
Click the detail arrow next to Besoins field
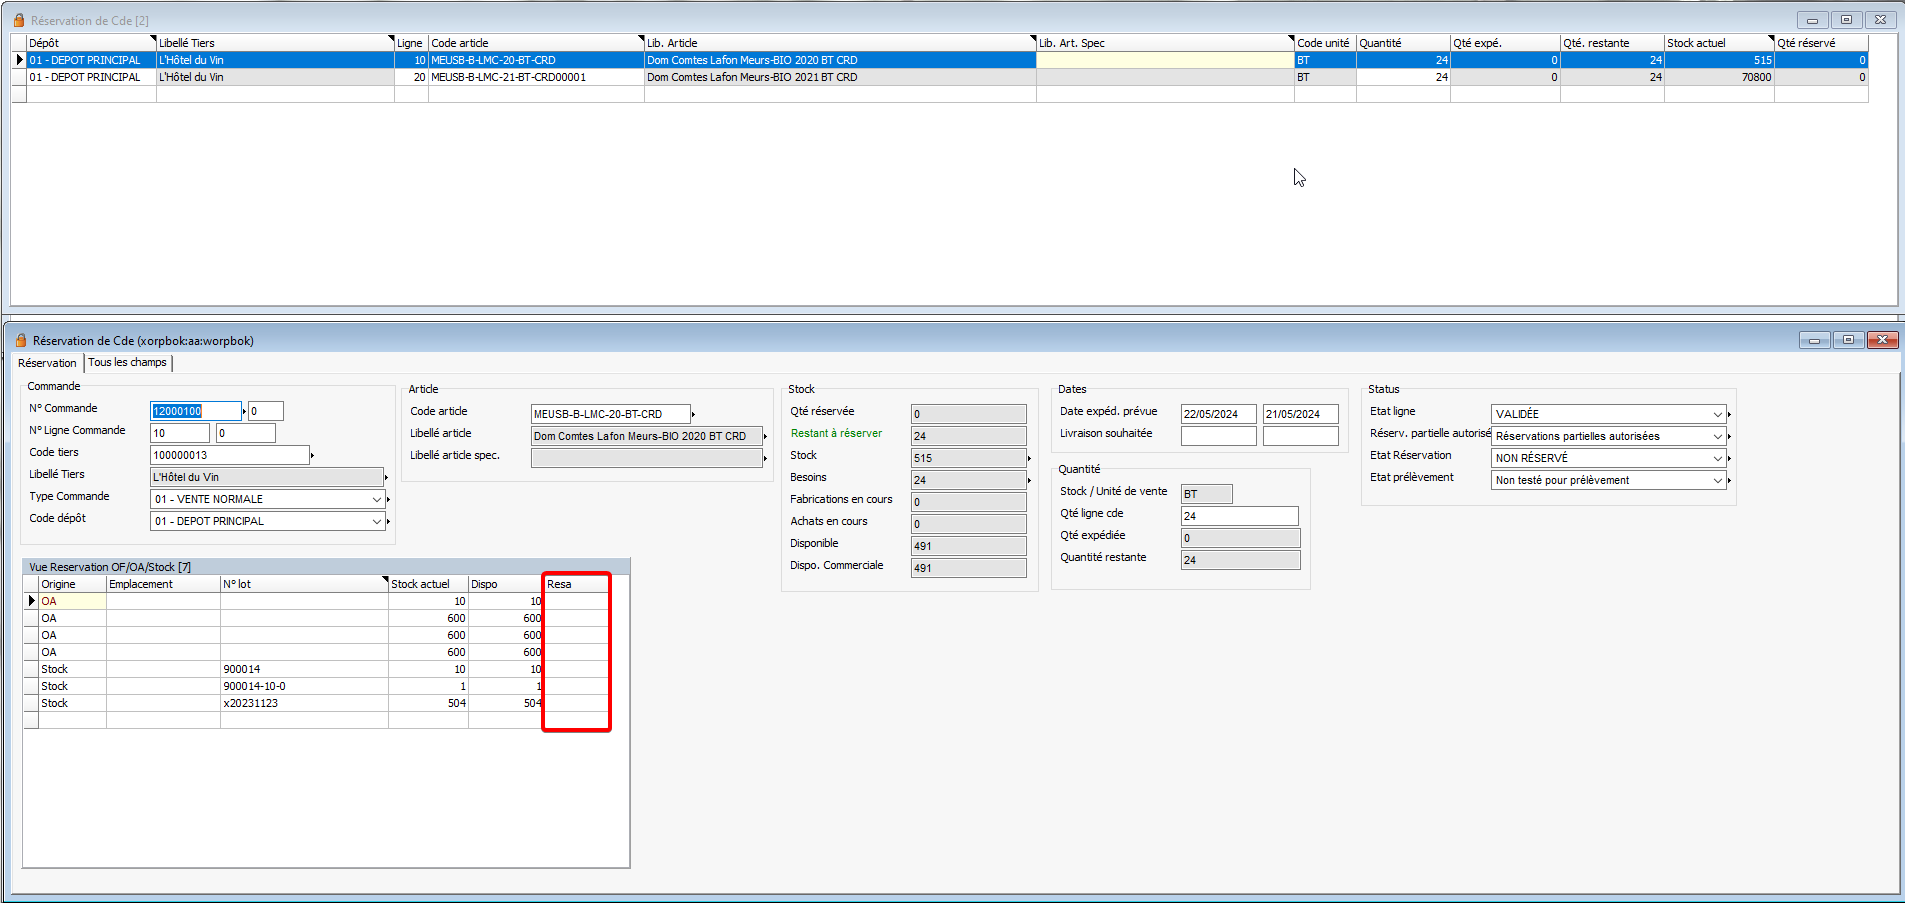(x=1029, y=480)
